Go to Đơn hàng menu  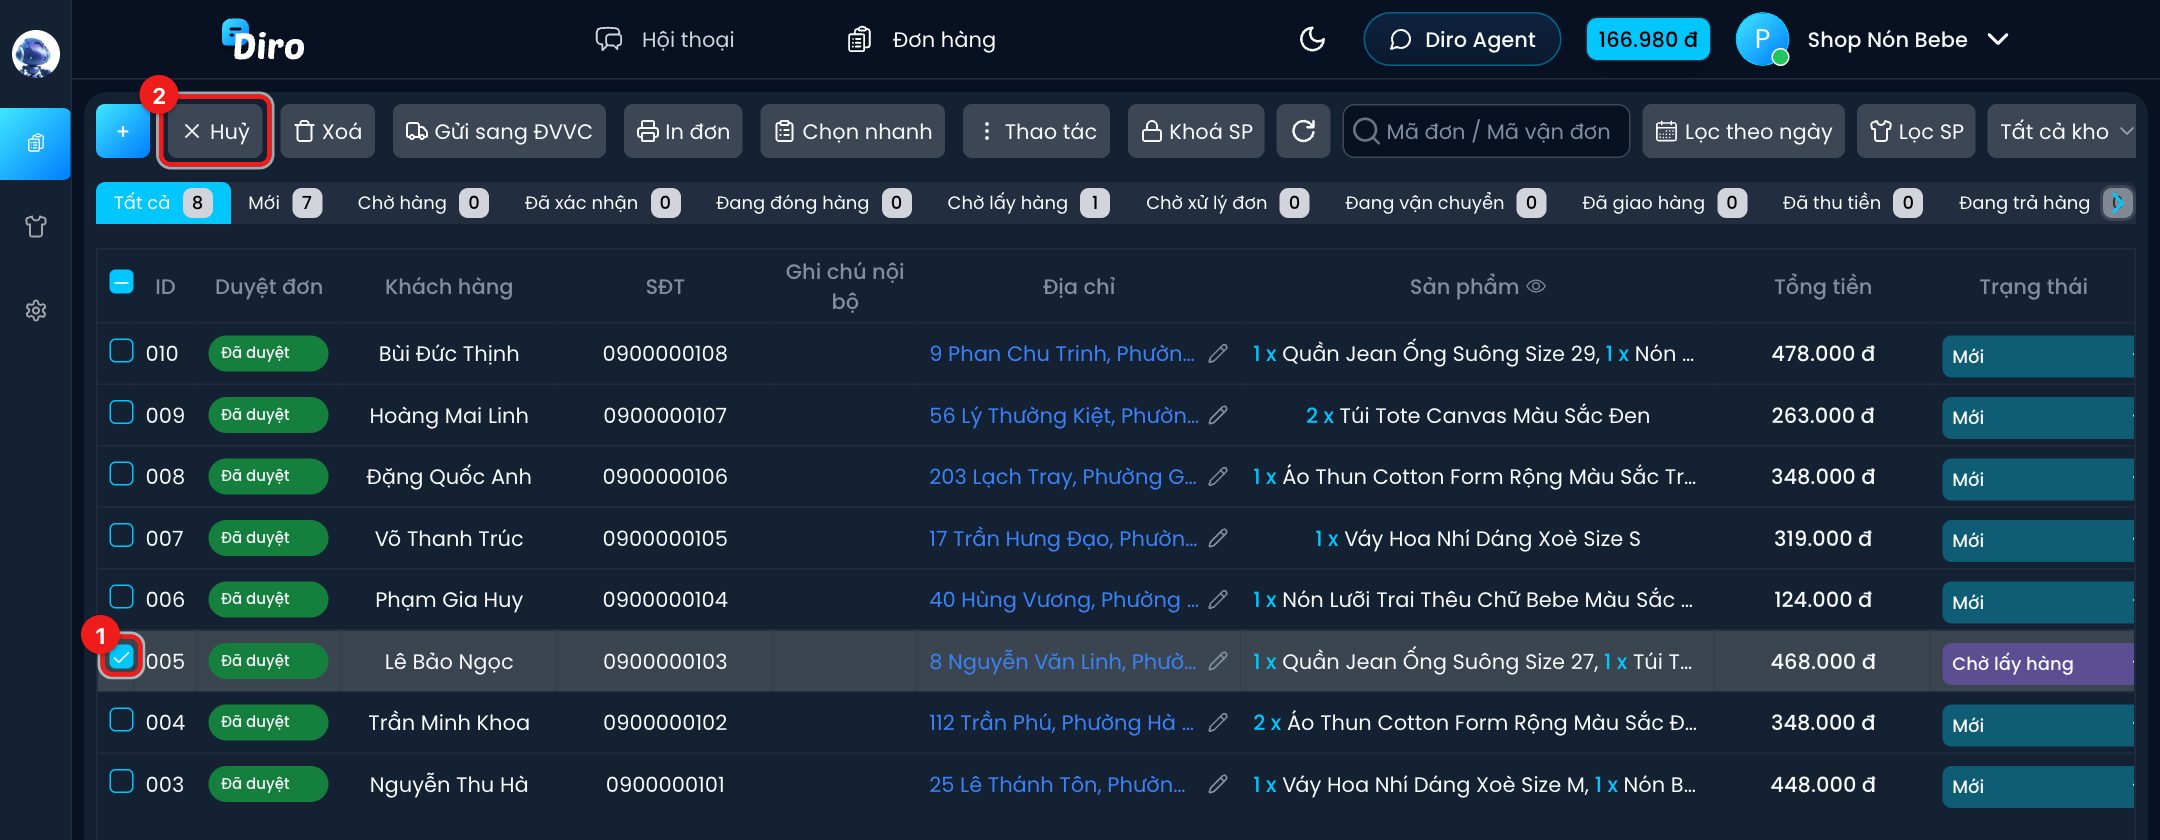pos(921,40)
